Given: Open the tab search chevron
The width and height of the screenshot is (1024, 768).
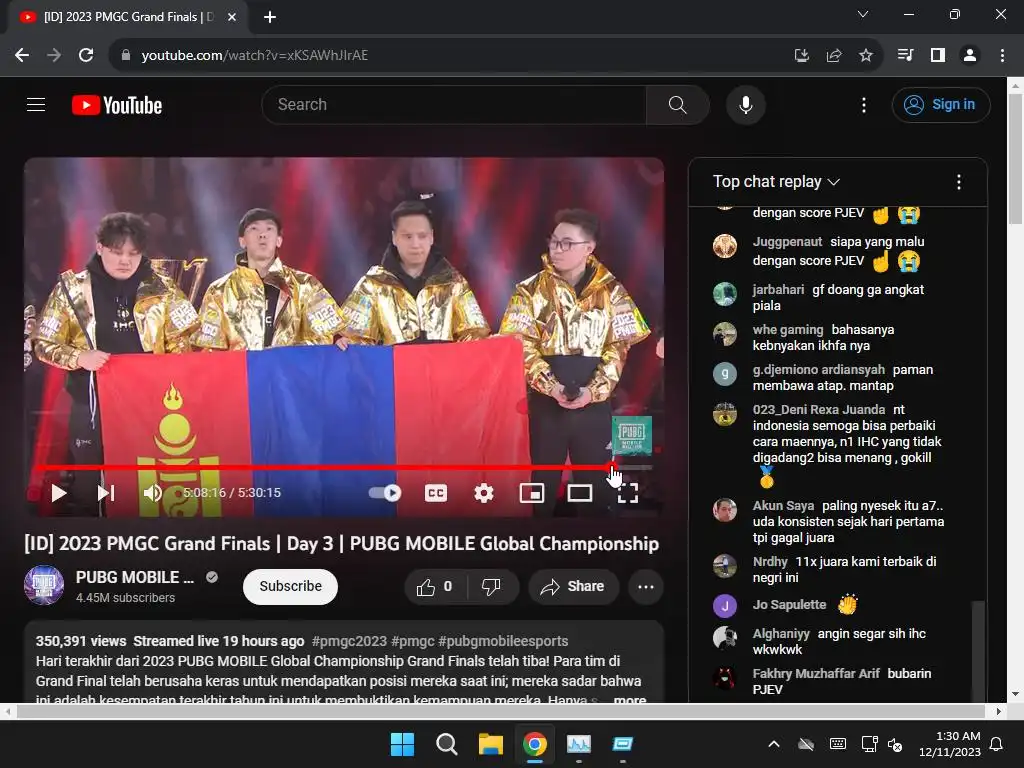Looking at the screenshot, I should coord(863,14).
